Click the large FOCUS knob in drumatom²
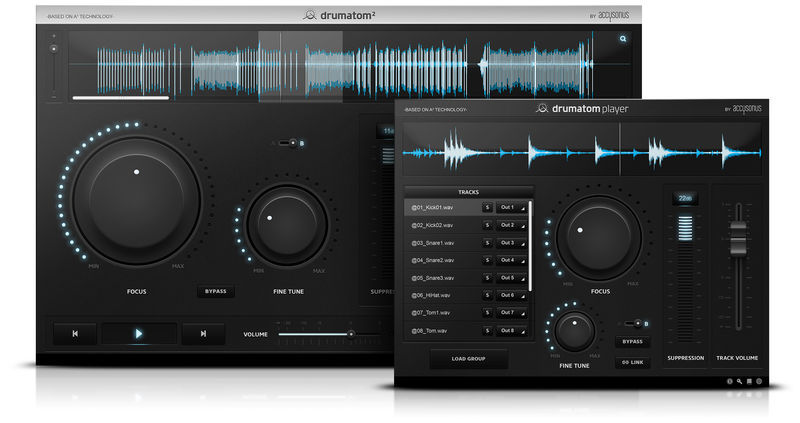 tap(136, 200)
